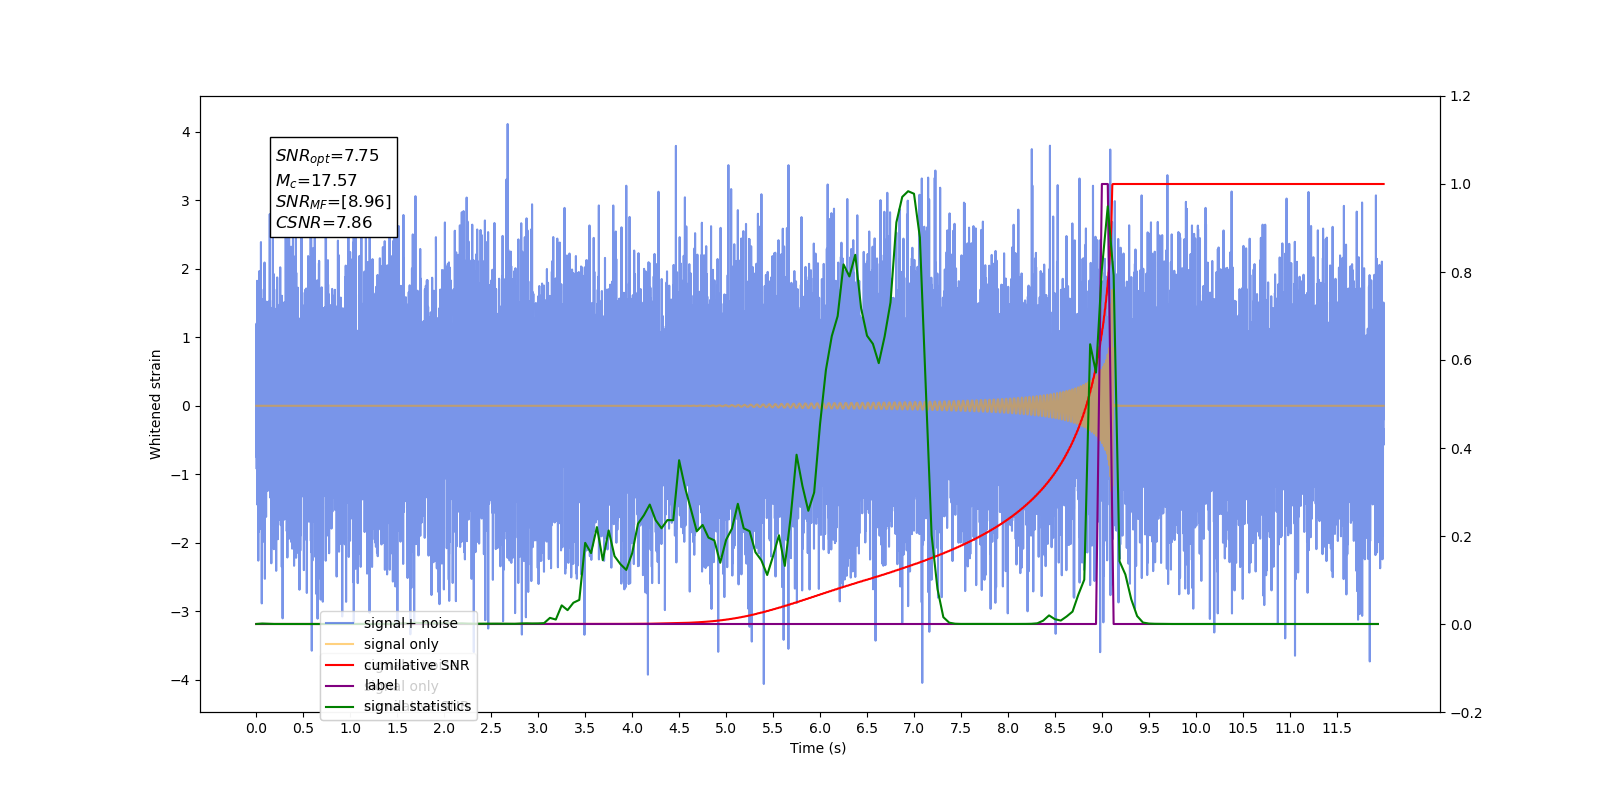The image size is (1600, 800).
Task: Click the 11.5 tick on the time axis
Action: 1337,728
